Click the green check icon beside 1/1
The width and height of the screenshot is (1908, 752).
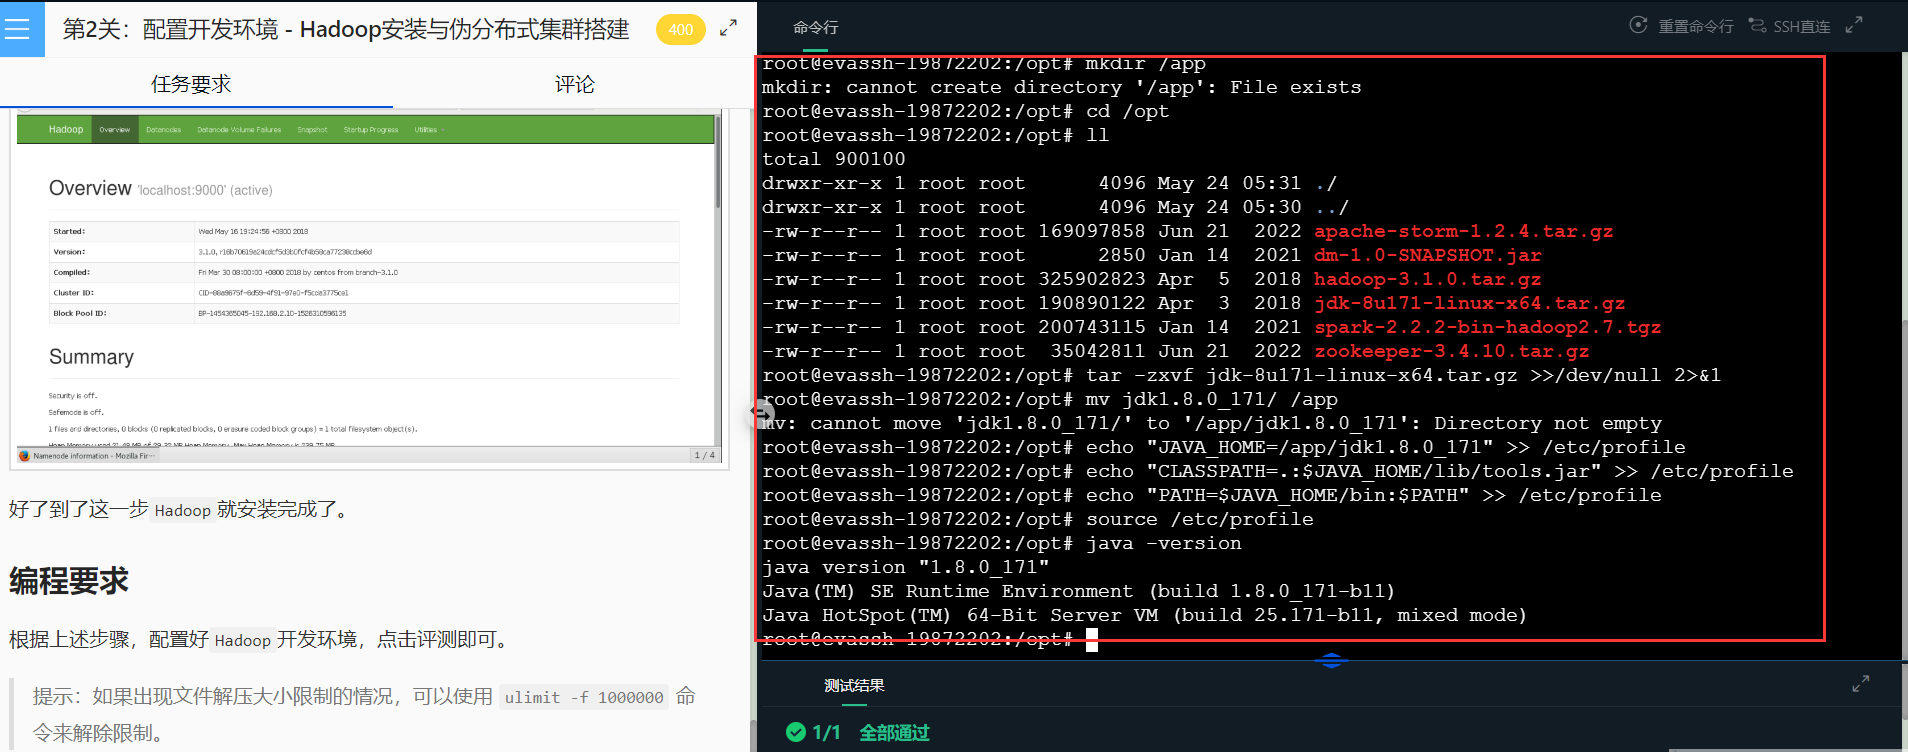(796, 732)
